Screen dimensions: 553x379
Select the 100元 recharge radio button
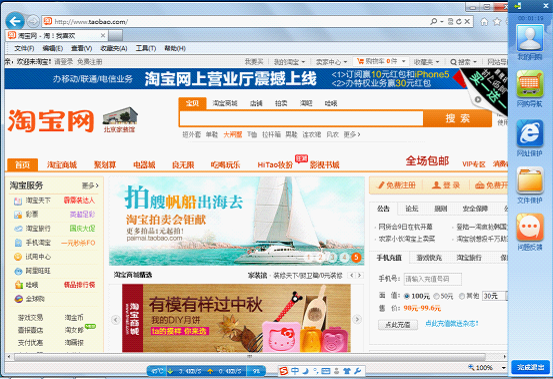(x=407, y=296)
